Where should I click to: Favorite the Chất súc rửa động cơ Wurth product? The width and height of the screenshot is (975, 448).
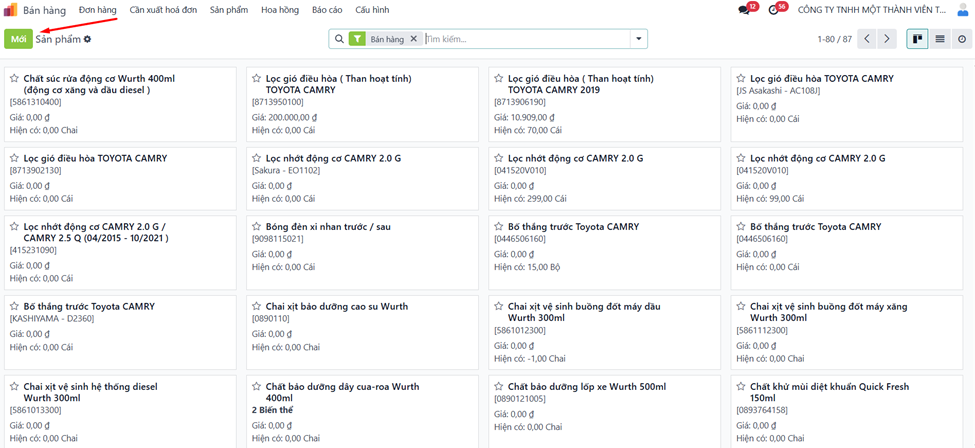point(15,79)
